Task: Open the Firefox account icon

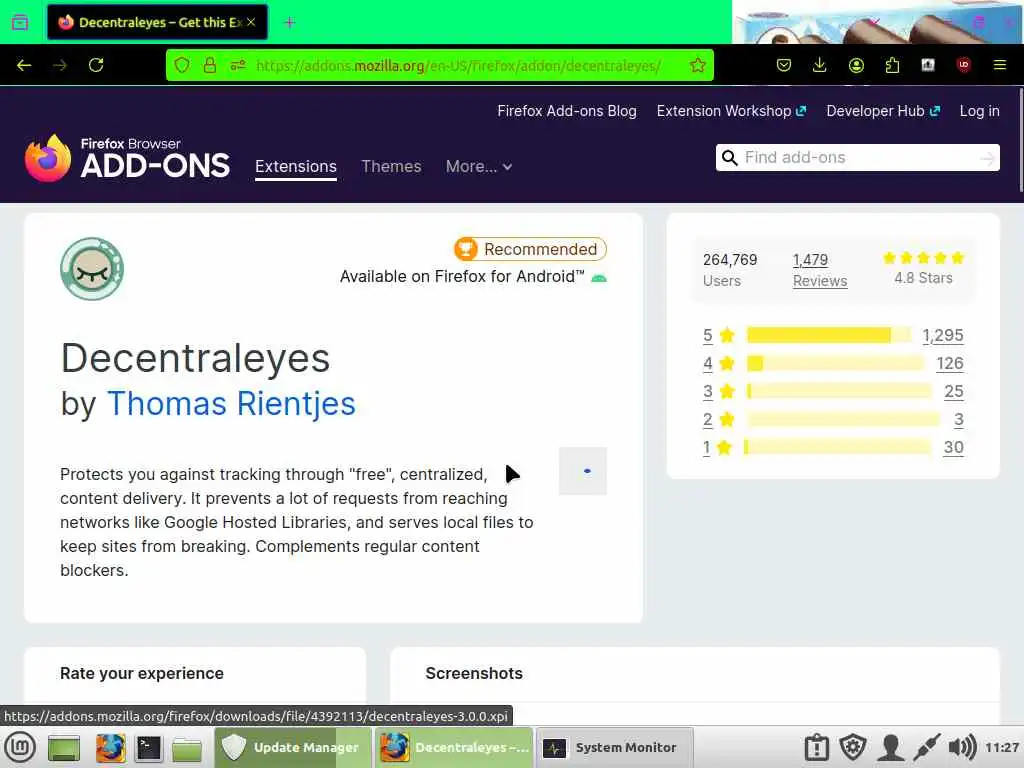Action: coord(856,65)
